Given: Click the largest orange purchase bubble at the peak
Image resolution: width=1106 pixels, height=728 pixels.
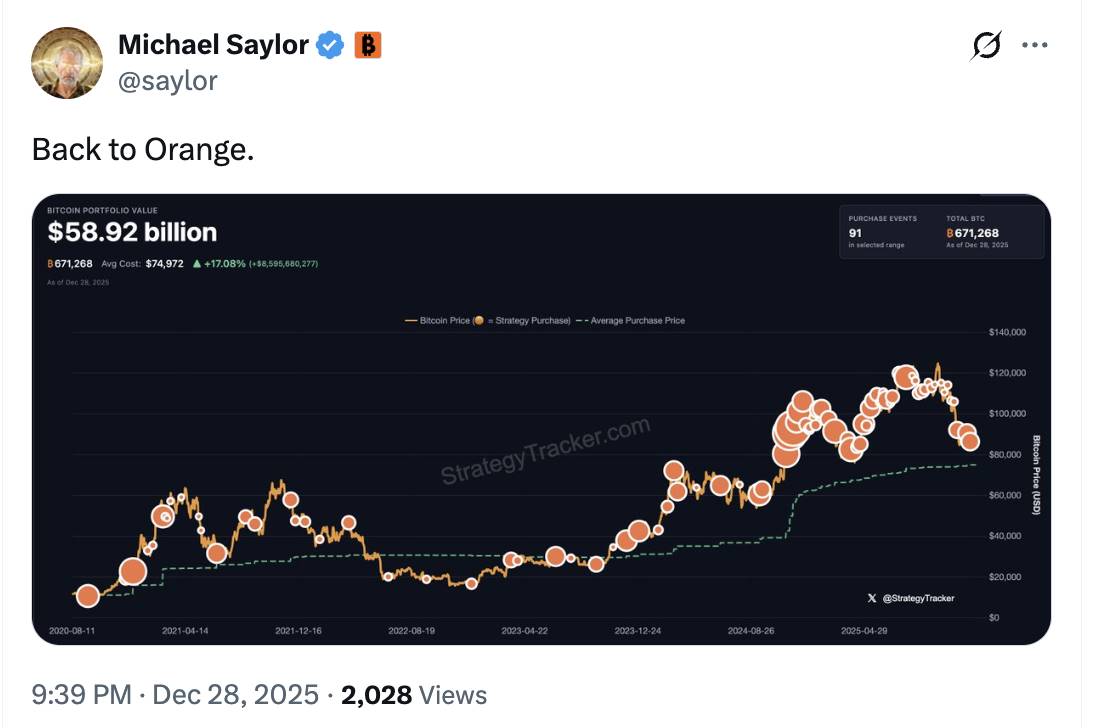Looking at the screenshot, I should [906, 378].
